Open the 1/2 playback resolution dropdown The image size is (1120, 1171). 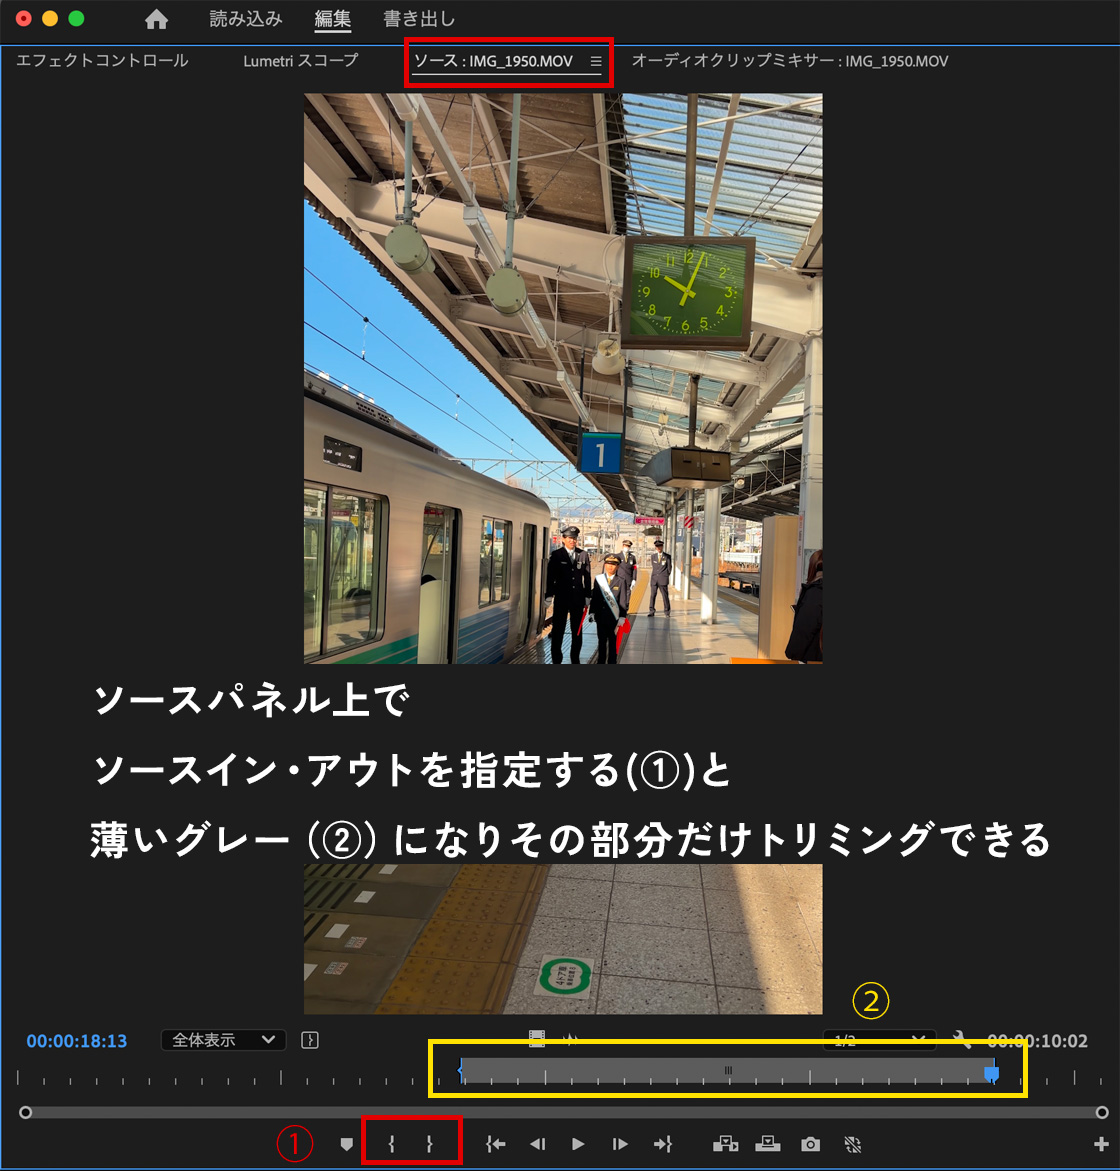point(879,1040)
